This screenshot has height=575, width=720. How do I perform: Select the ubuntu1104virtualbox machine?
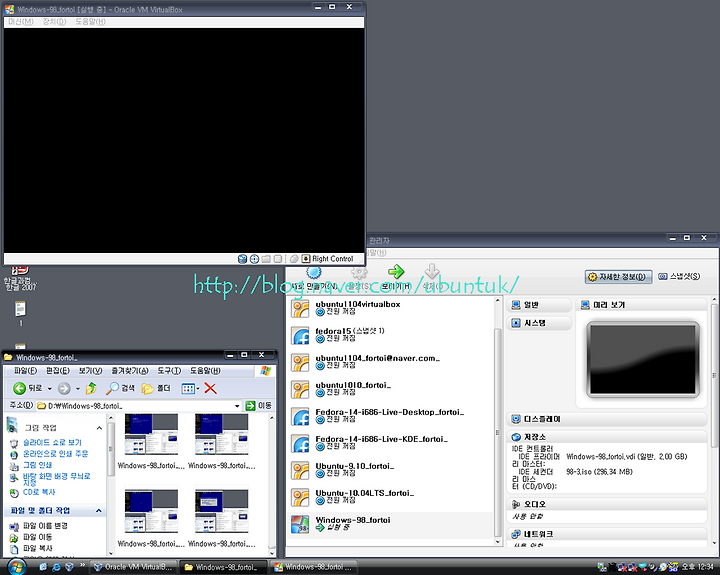point(390,308)
